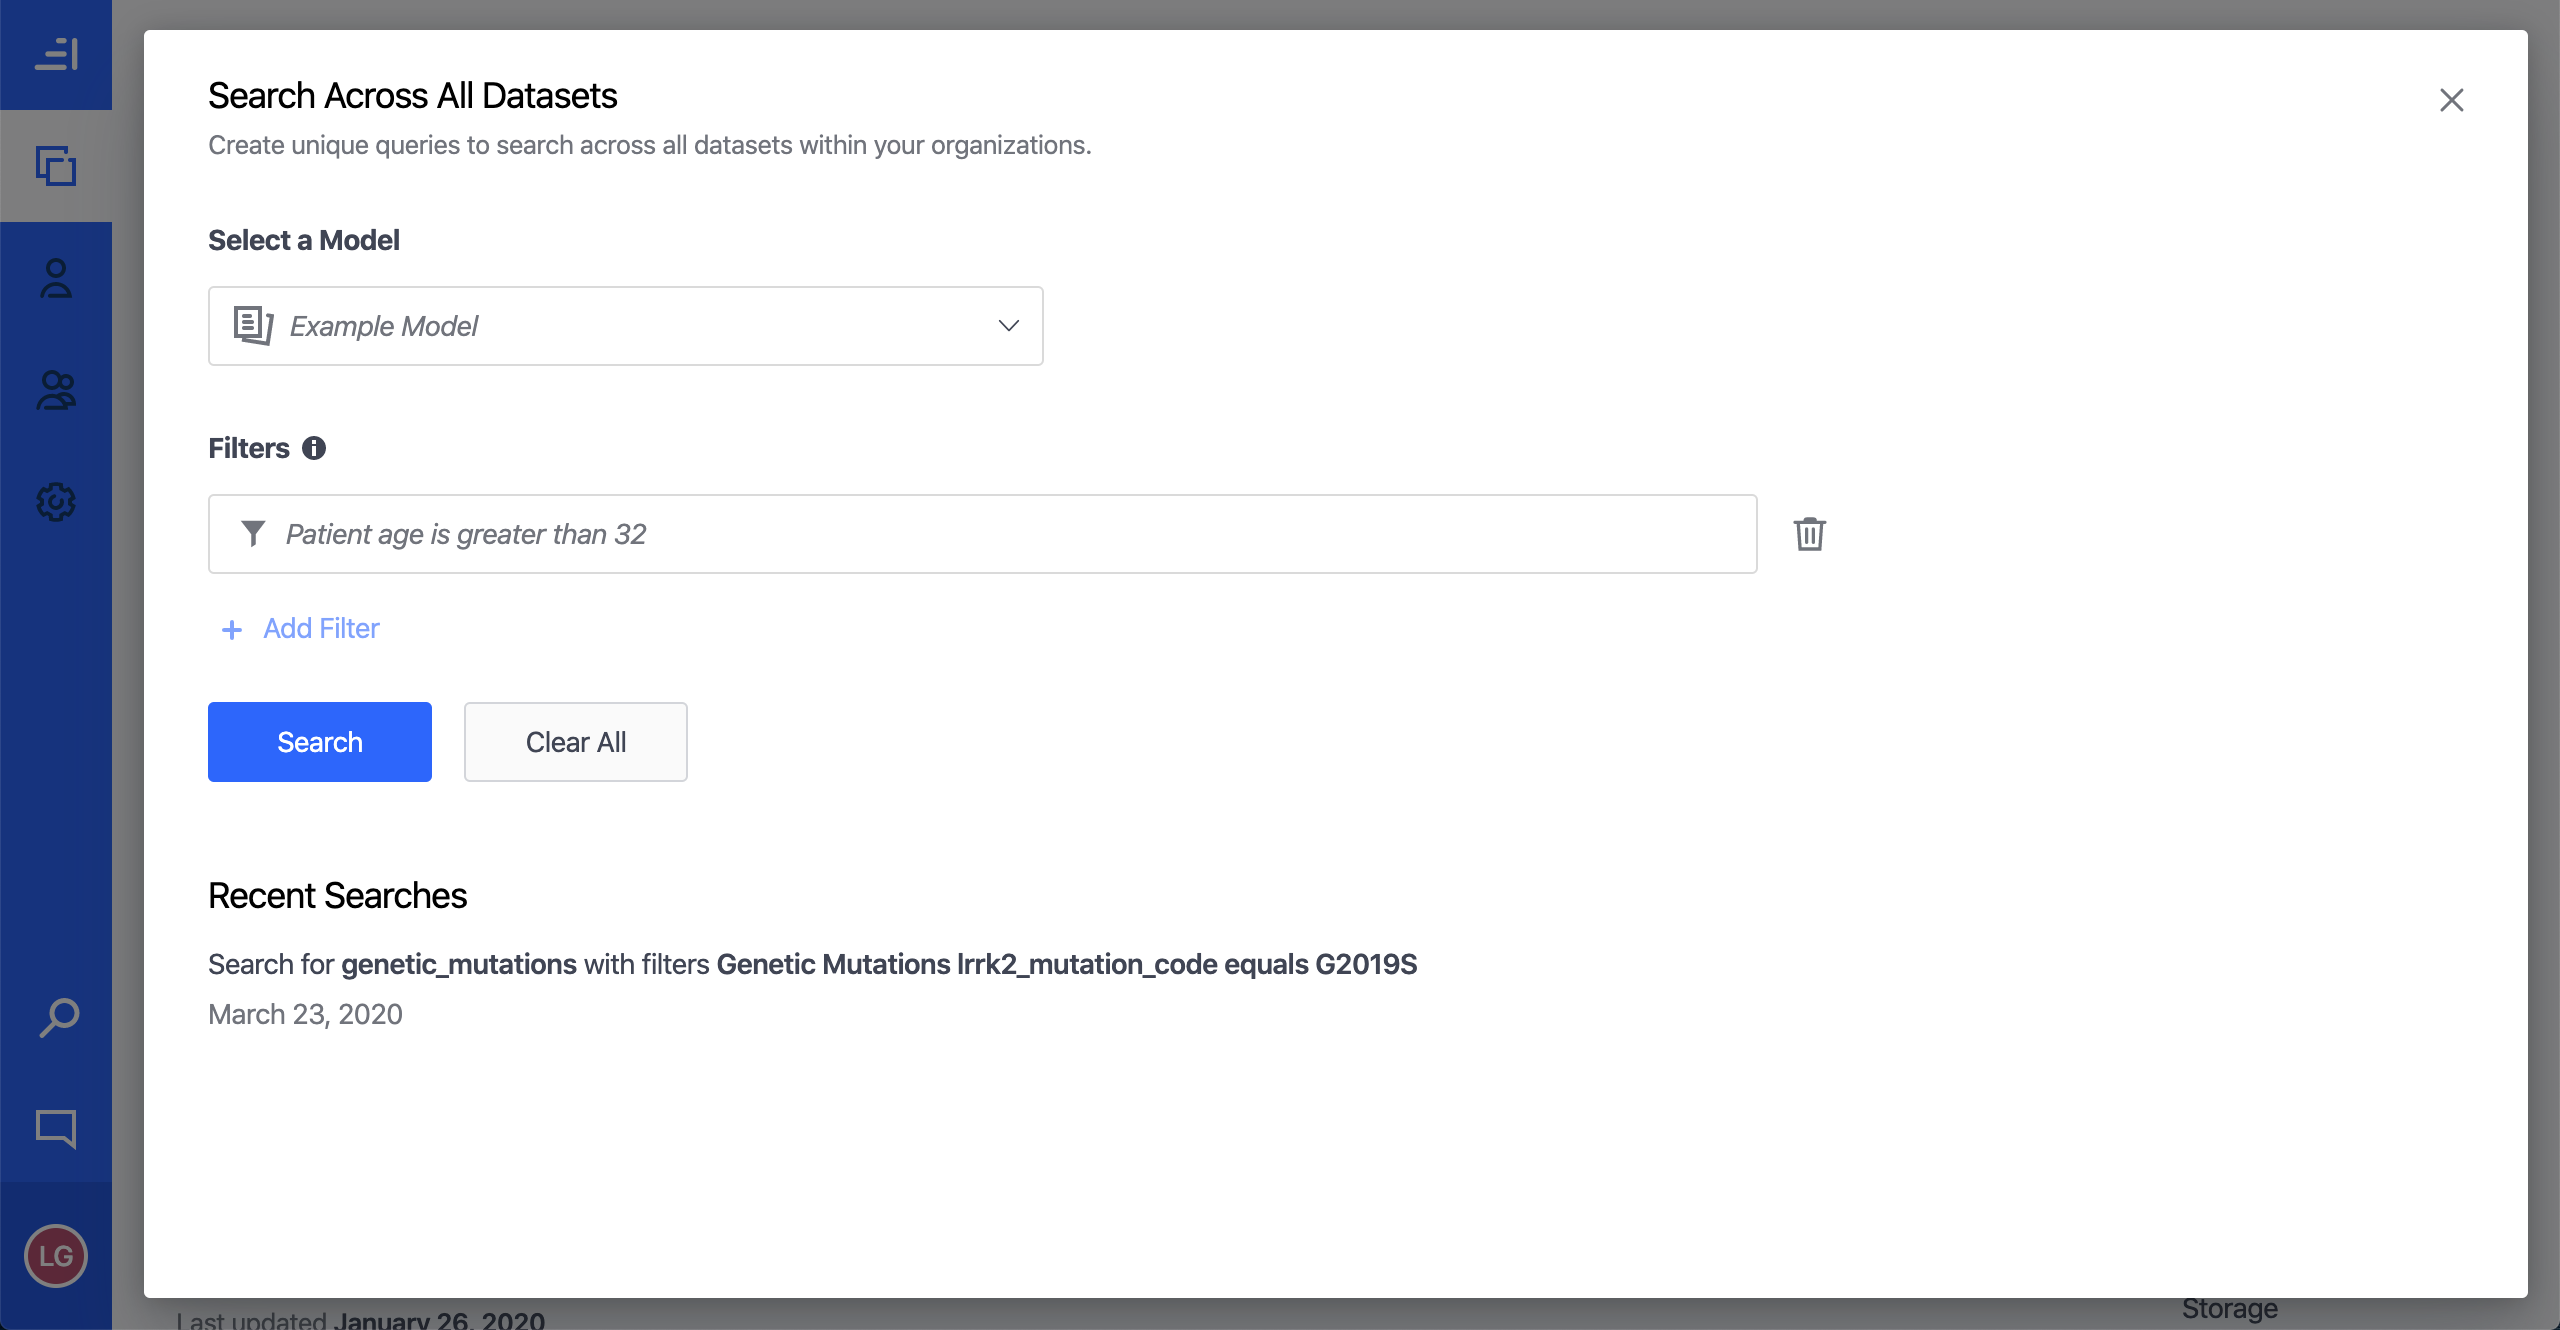Click the funnel icon in filter field
Image resolution: width=2560 pixels, height=1330 pixels.
(253, 534)
